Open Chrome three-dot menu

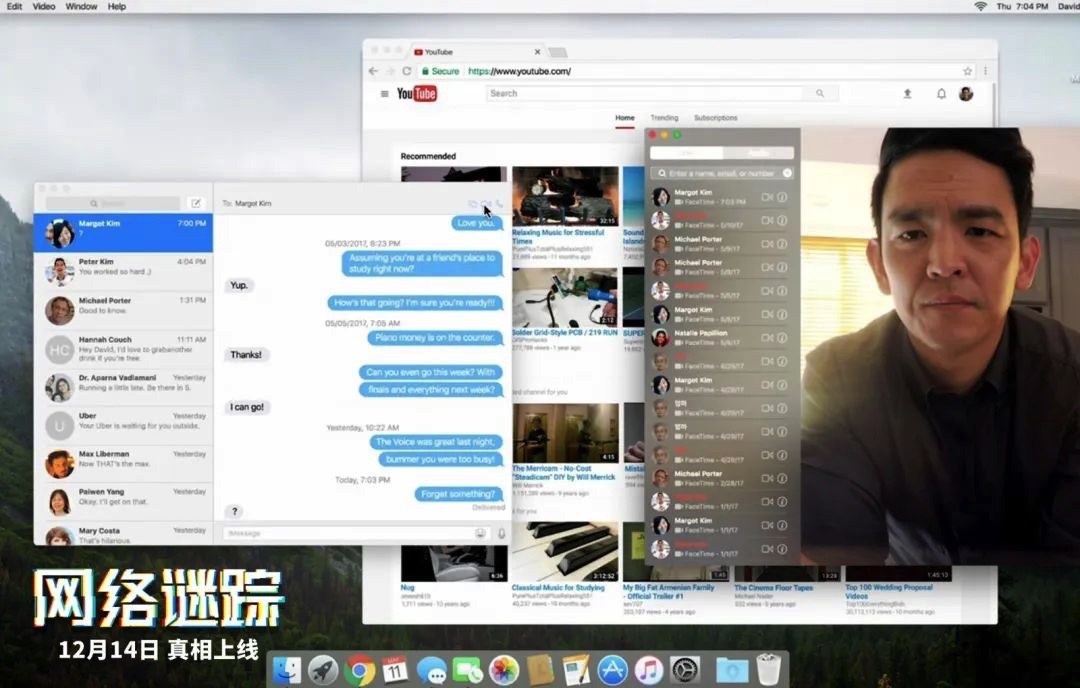tap(985, 71)
